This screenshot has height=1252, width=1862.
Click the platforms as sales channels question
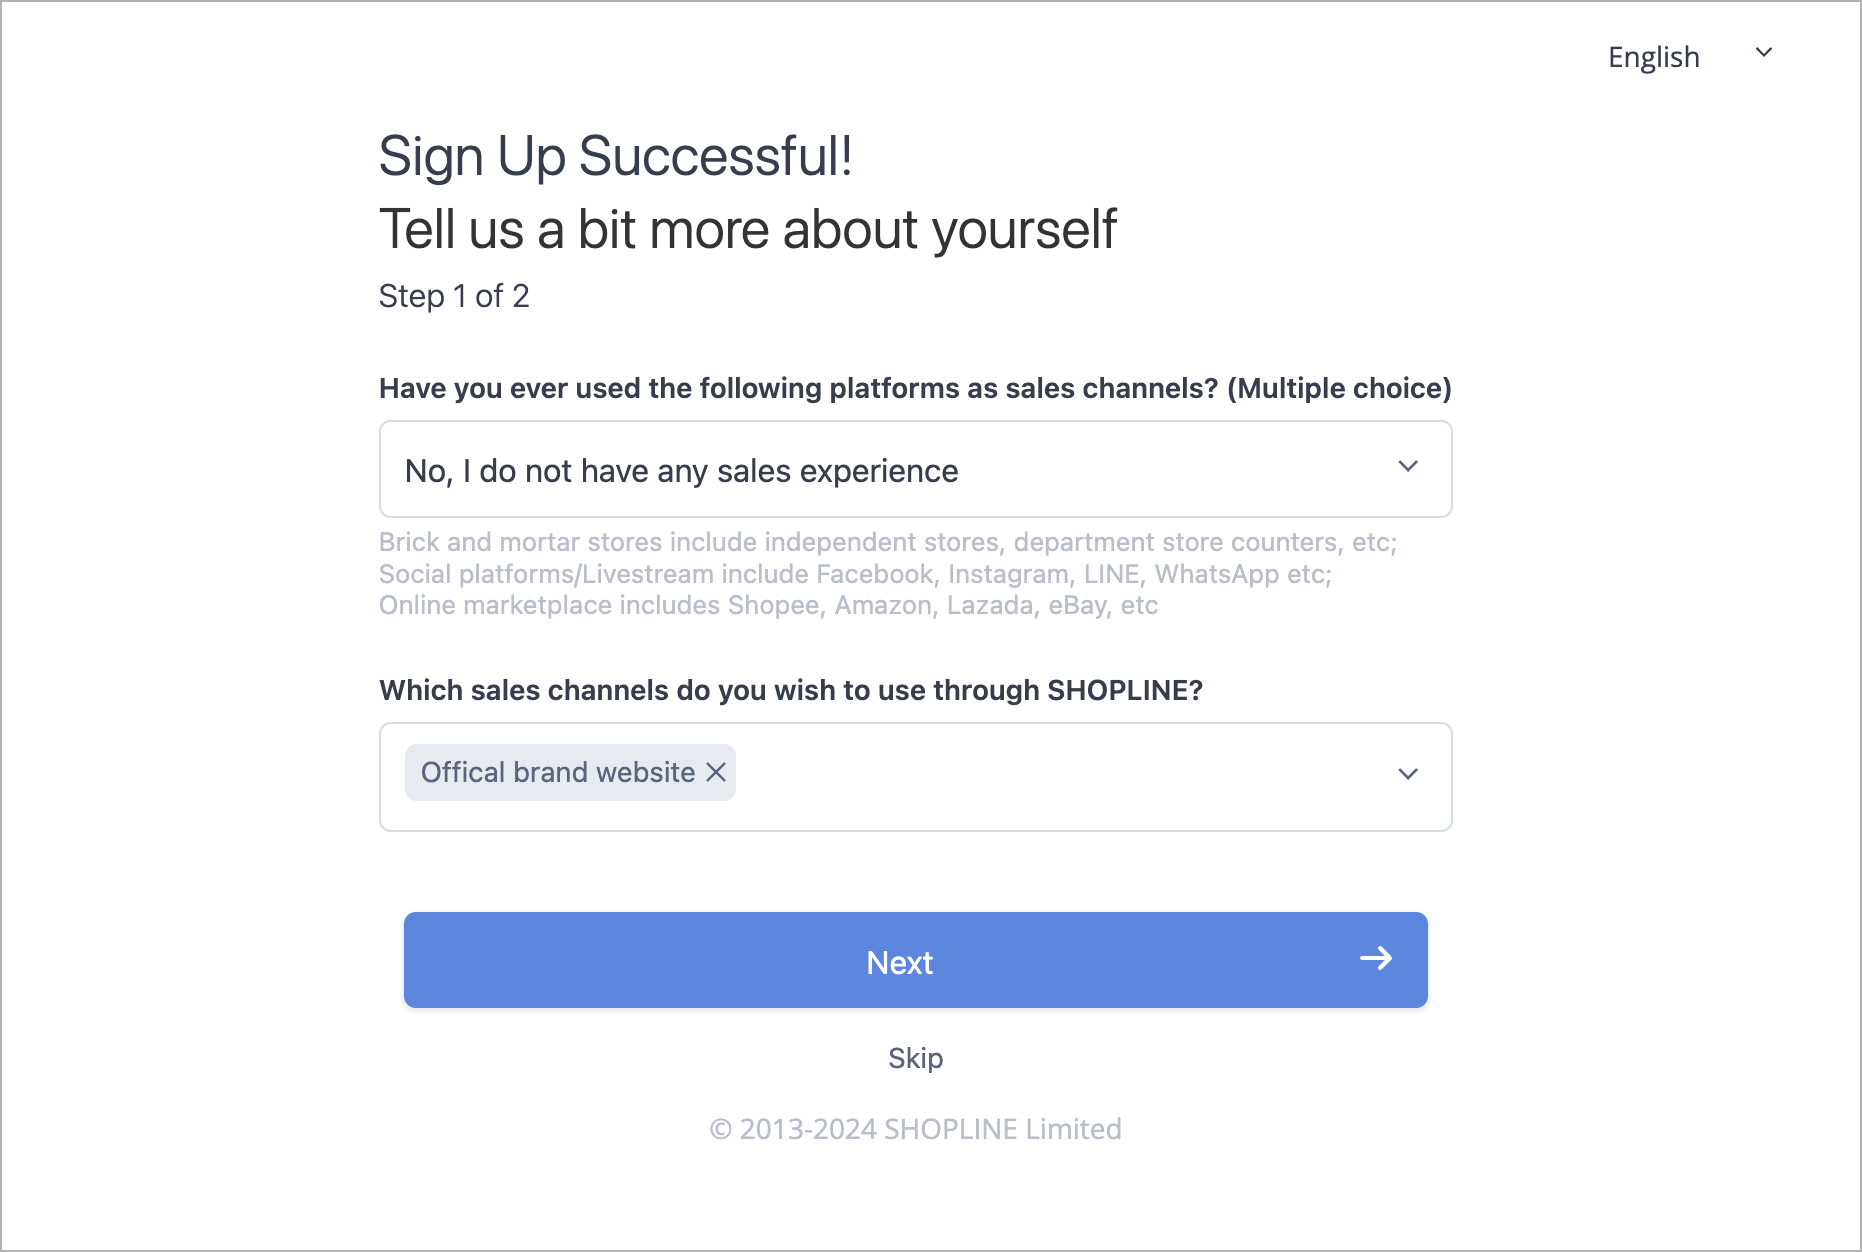[x=915, y=388]
